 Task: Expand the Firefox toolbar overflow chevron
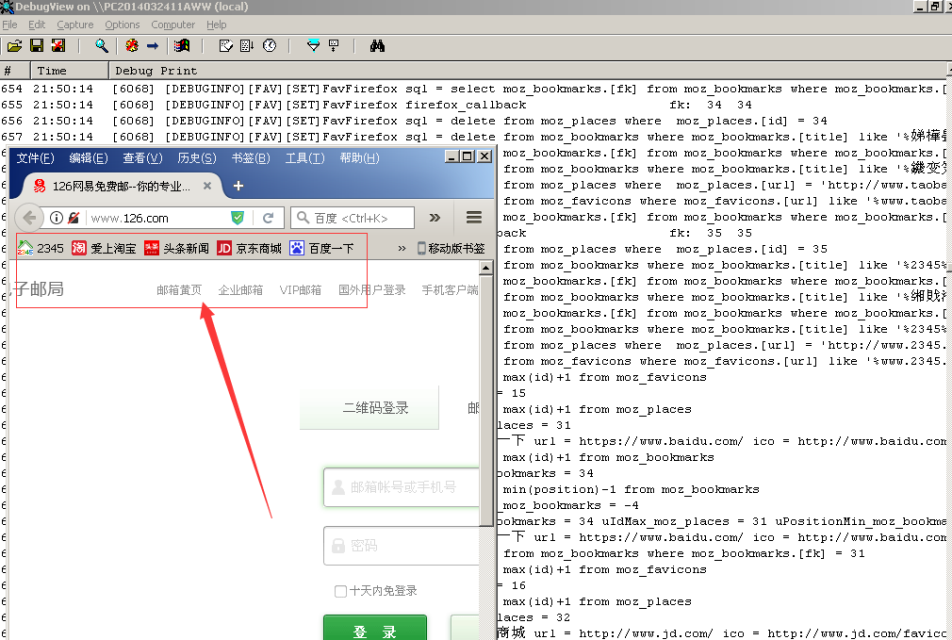435,217
